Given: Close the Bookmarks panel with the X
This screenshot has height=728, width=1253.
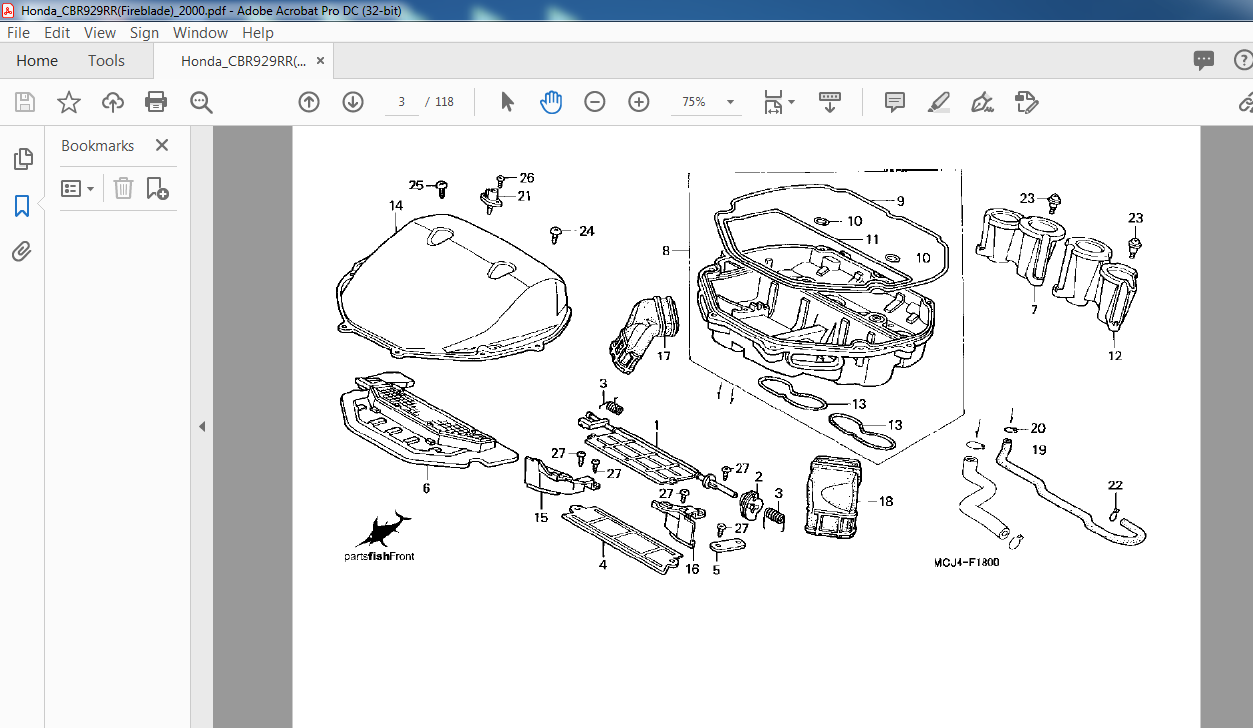Looking at the screenshot, I should (162, 145).
